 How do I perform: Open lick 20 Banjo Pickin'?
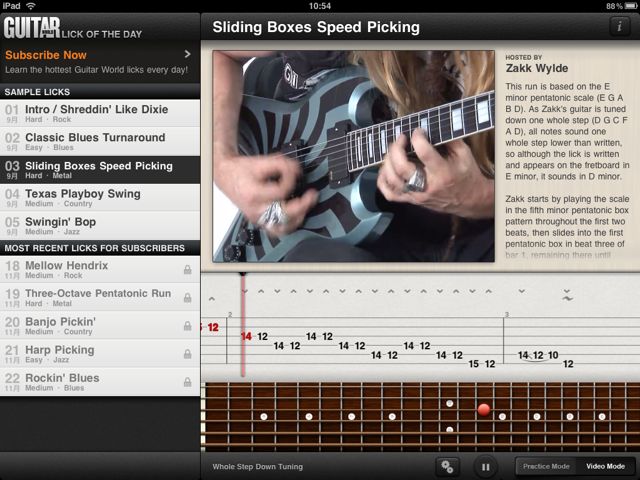point(100,326)
